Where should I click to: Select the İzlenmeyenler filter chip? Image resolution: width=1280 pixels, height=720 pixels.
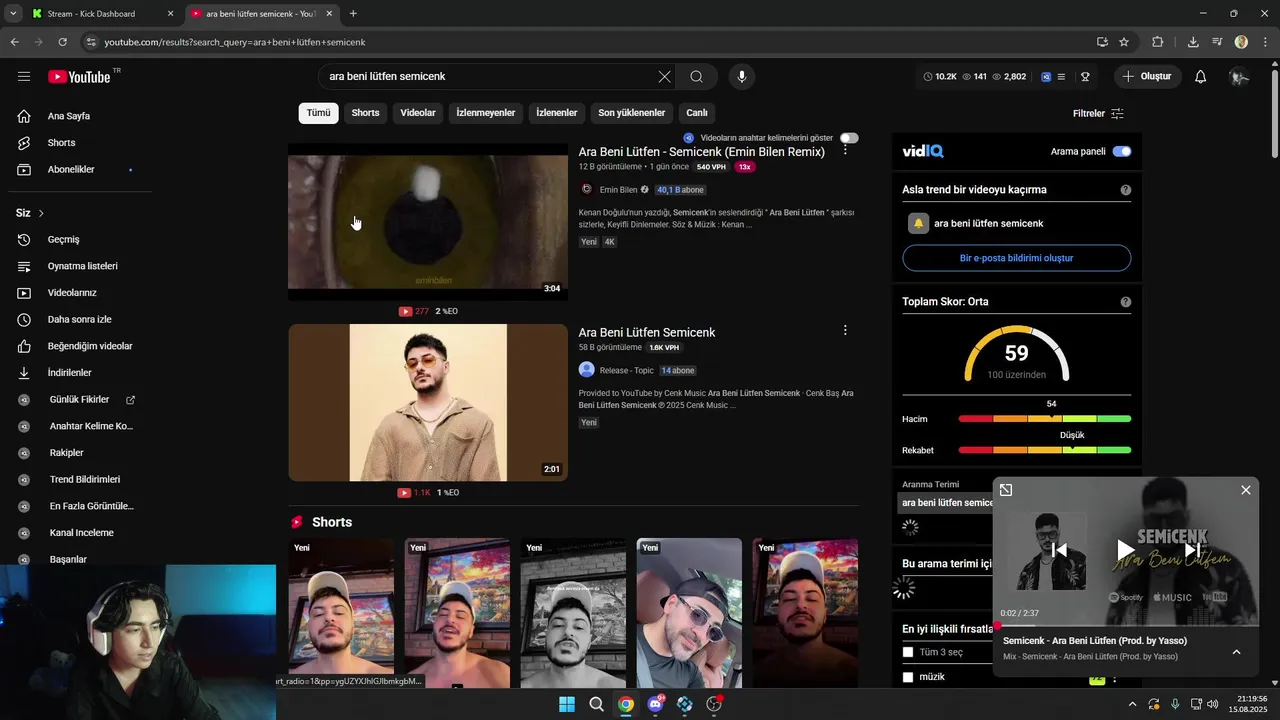(486, 113)
